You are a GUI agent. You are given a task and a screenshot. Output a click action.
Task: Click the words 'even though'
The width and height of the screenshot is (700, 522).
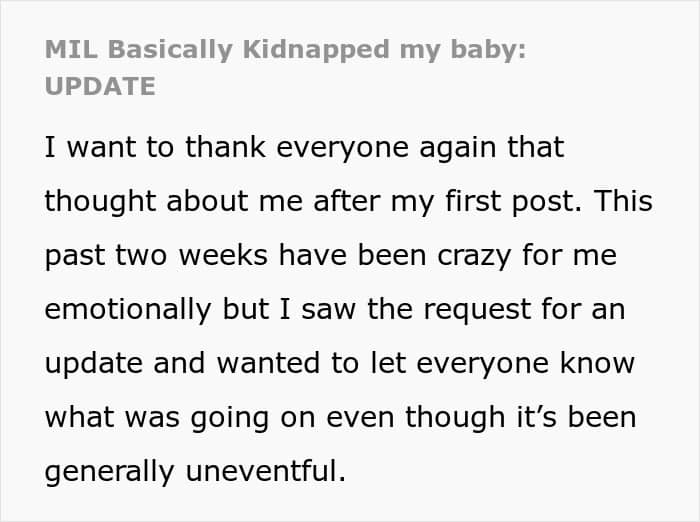[417, 418]
